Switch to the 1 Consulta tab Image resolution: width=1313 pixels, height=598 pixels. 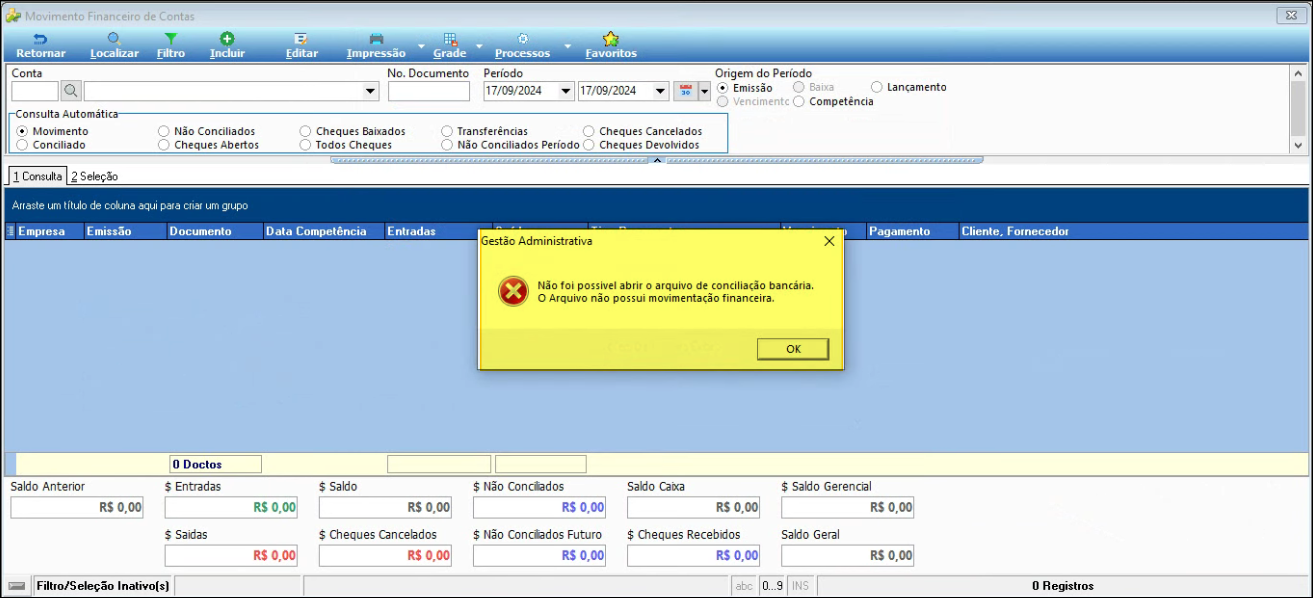(x=37, y=176)
